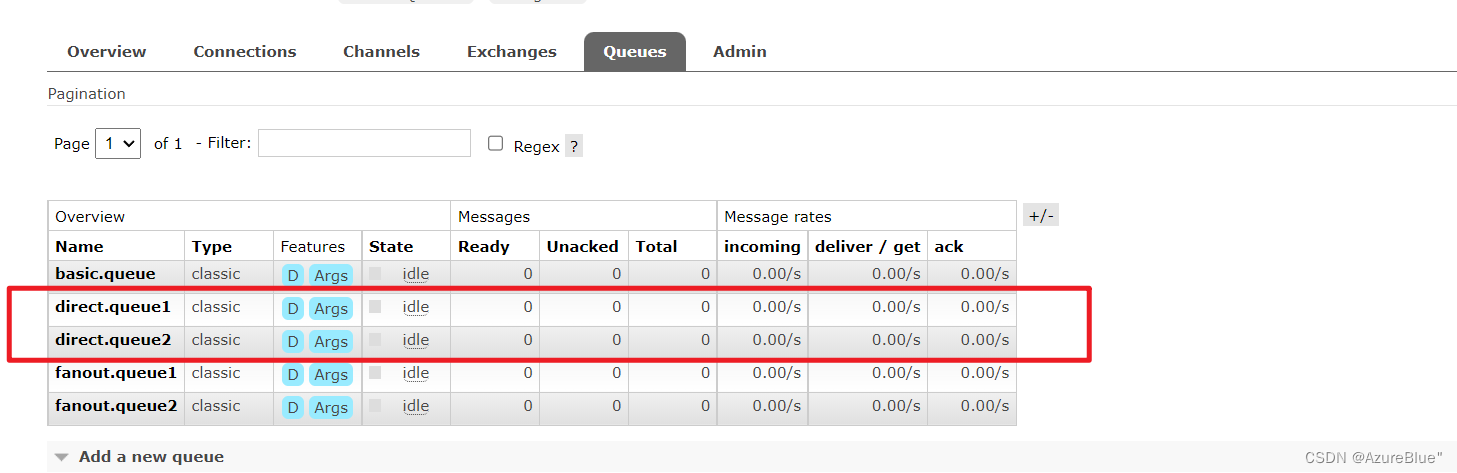Click the state indicator square for fanout.queue1

pyautogui.click(x=375, y=372)
